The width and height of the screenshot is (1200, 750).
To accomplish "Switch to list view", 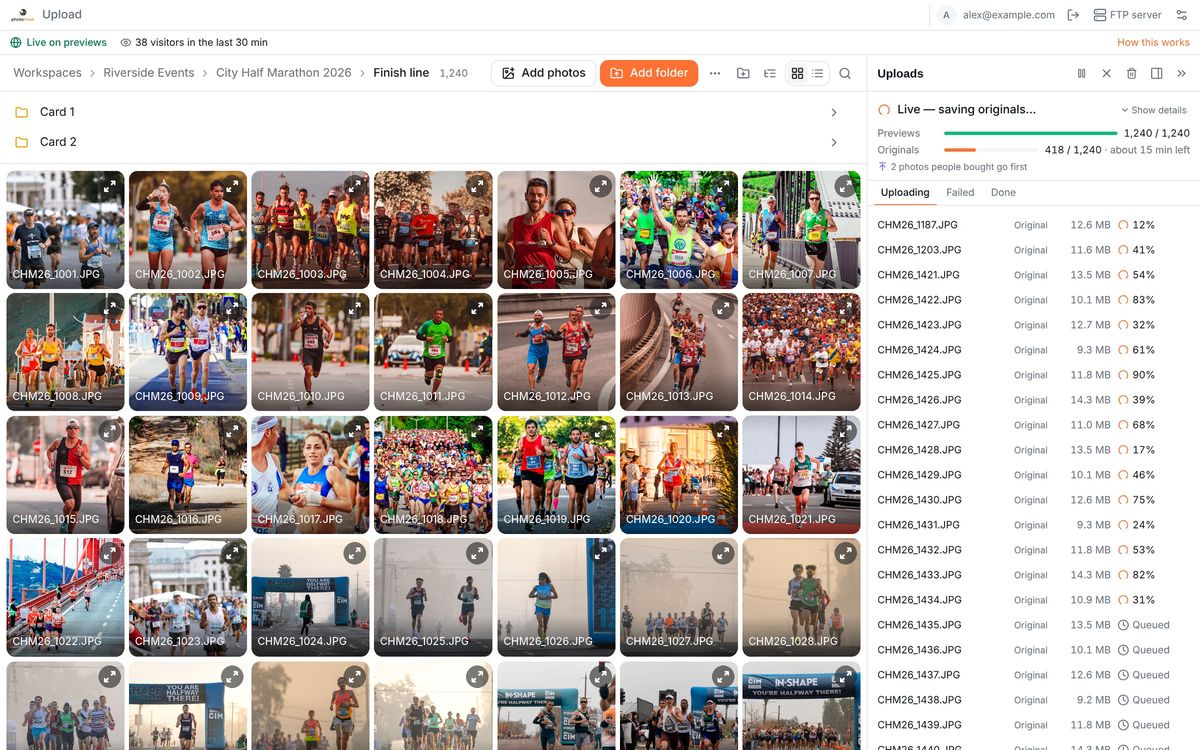I will [818, 73].
